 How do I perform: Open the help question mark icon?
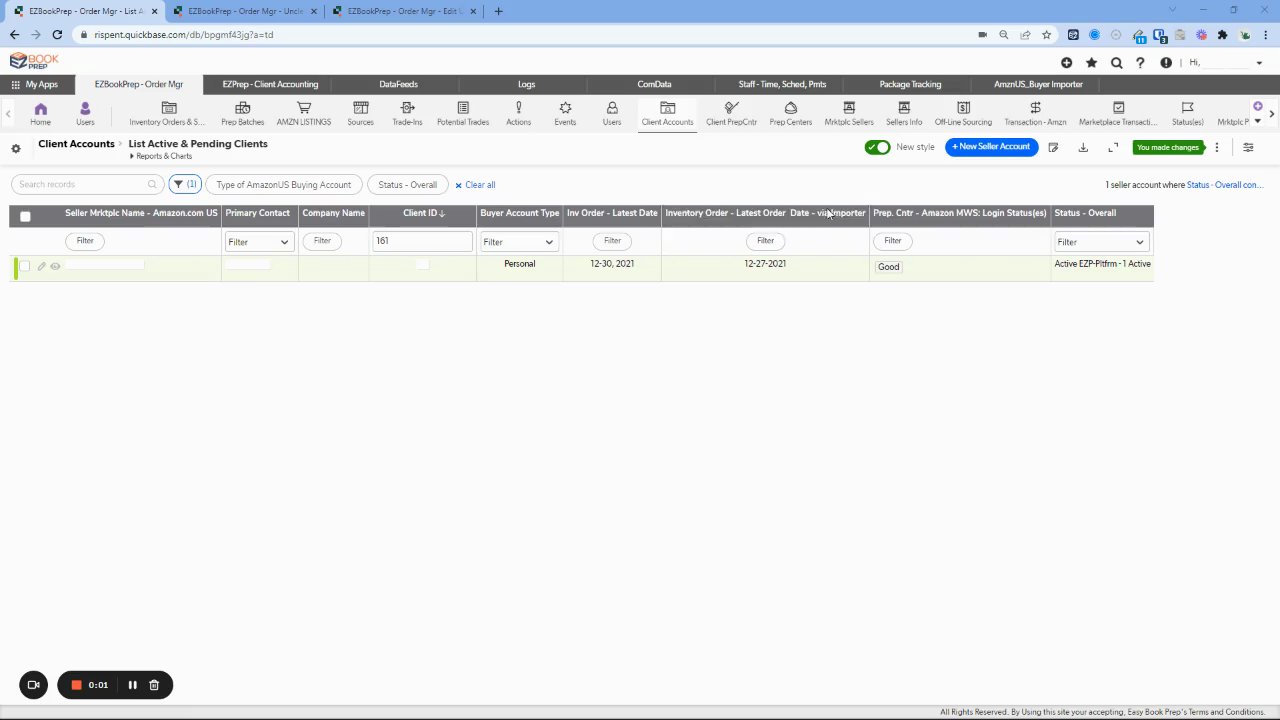coord(1140,62)
